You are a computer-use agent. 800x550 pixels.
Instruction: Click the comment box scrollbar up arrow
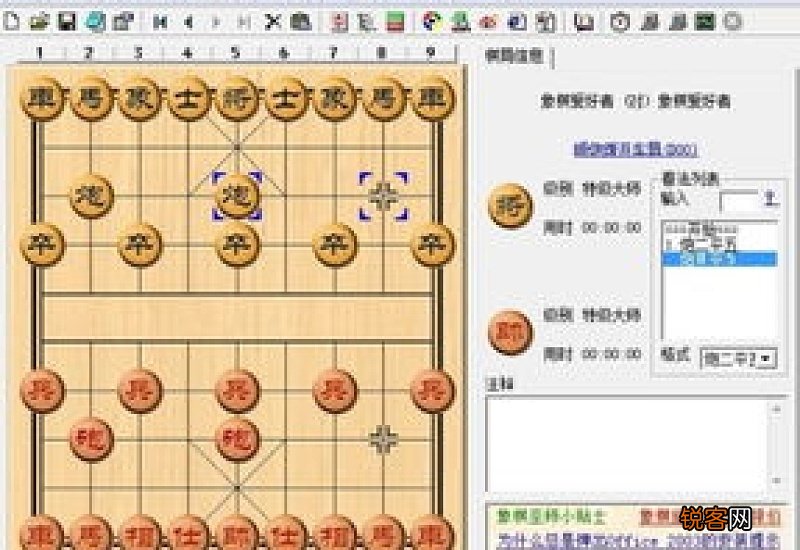coord(776,409)
